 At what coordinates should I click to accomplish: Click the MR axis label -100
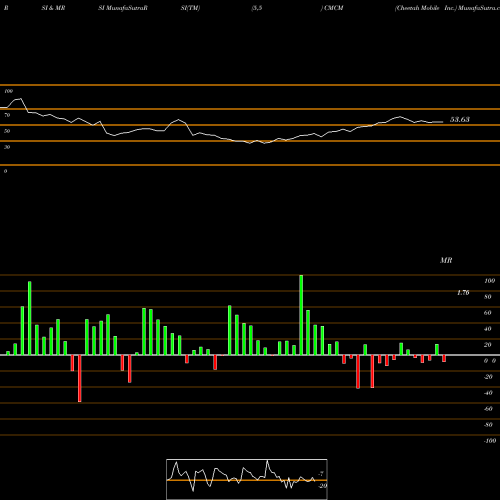[490, 441]
